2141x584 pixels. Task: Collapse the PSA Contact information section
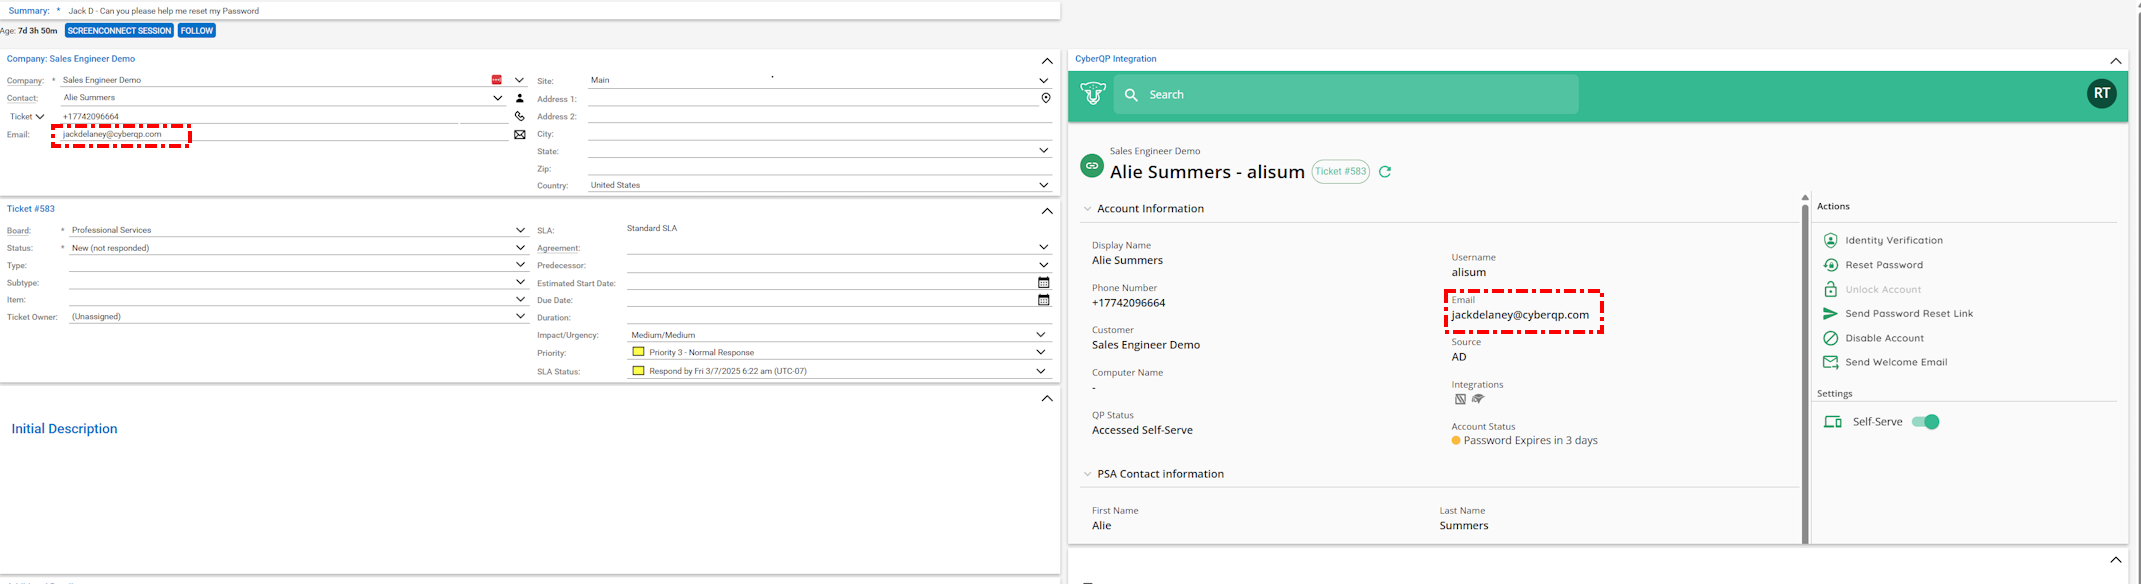point(1087,474)
